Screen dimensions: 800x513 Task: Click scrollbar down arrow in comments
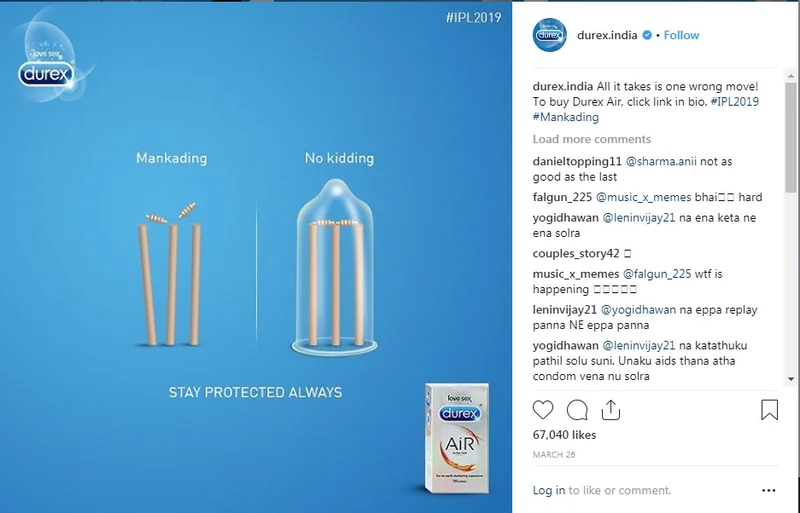click(x=791, y=379)
